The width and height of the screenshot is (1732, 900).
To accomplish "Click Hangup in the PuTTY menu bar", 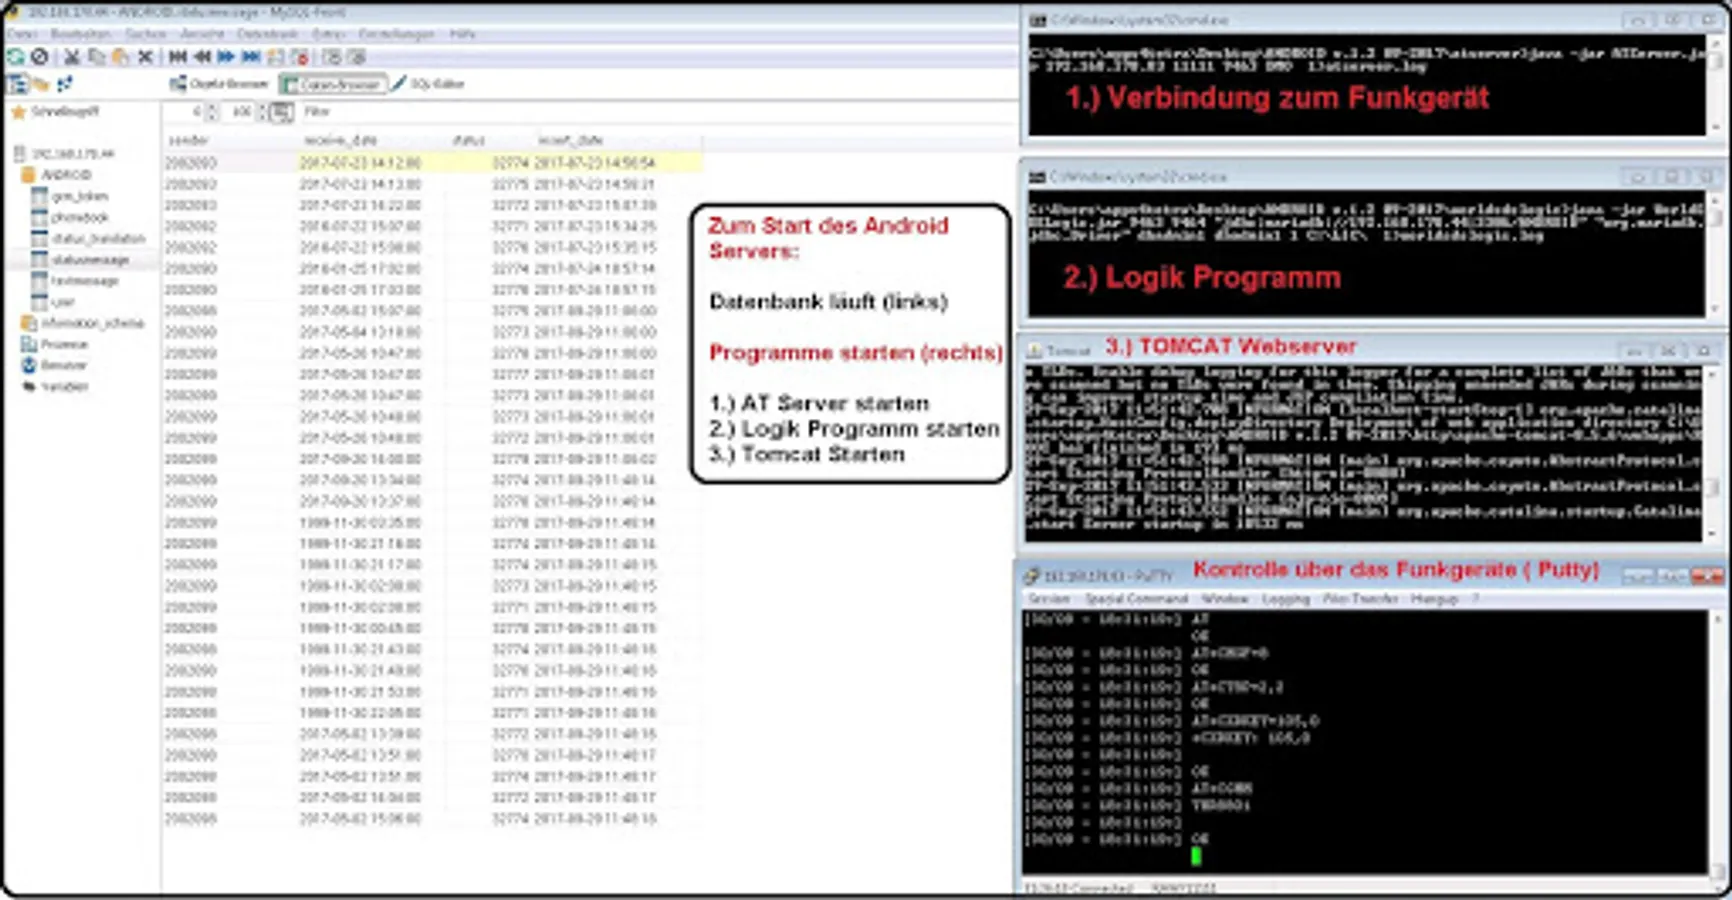I will pos(1434,599).
